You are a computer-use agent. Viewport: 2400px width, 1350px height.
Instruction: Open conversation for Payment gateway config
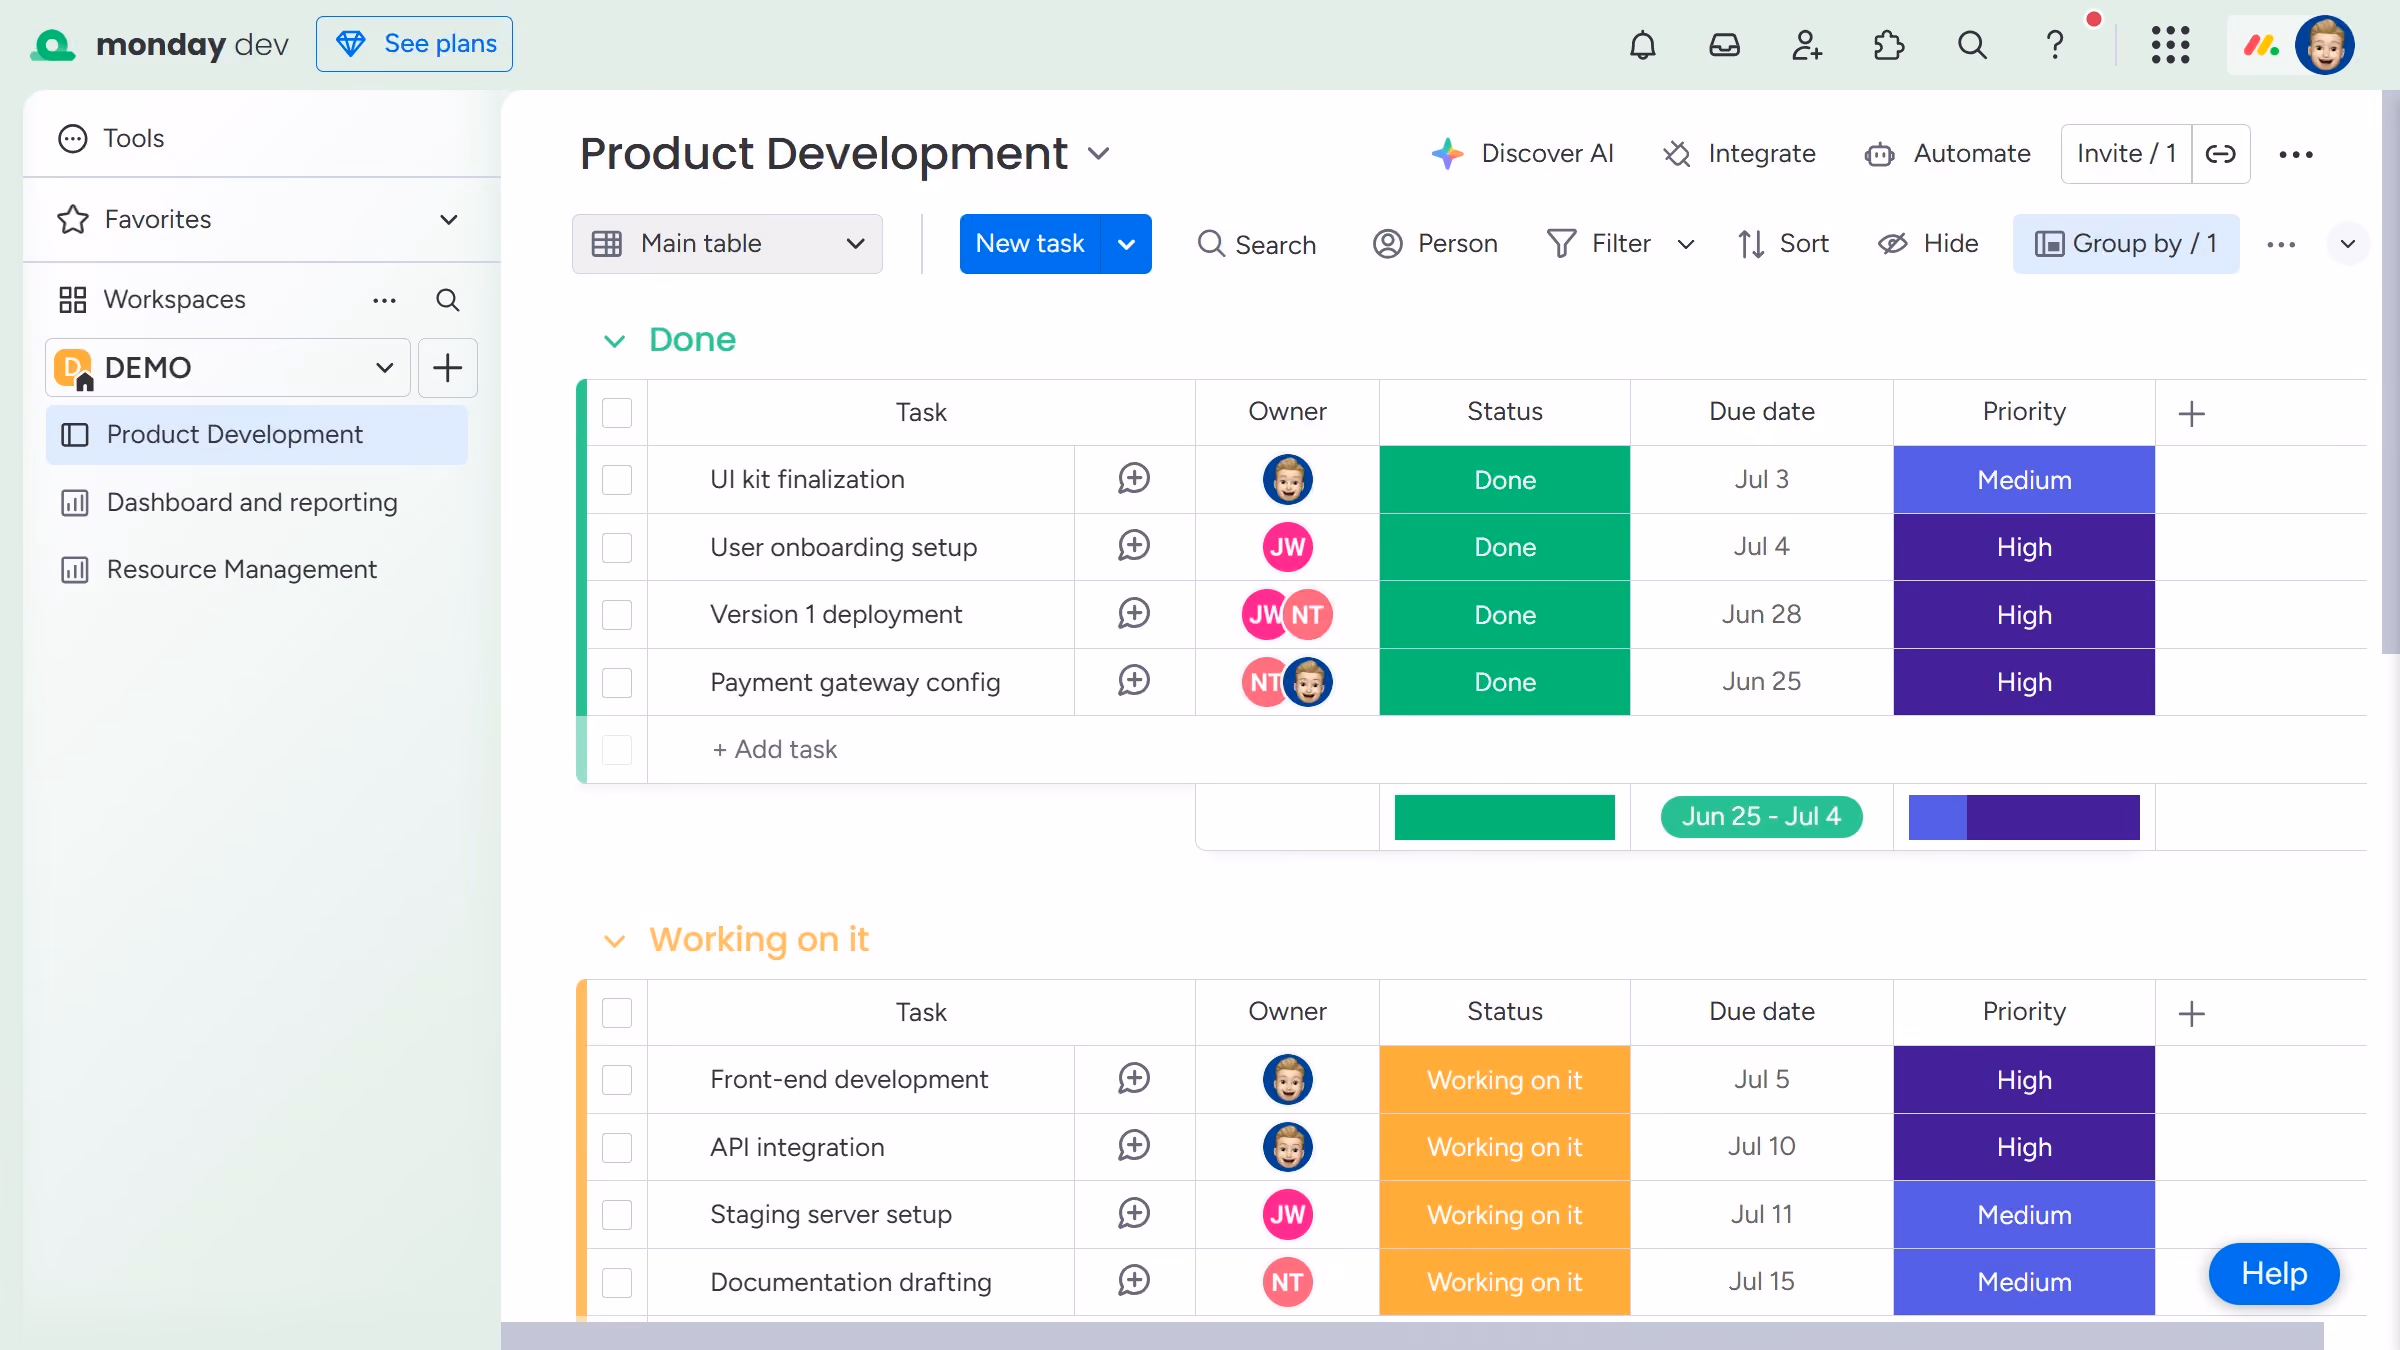(x=1134, y=681)
